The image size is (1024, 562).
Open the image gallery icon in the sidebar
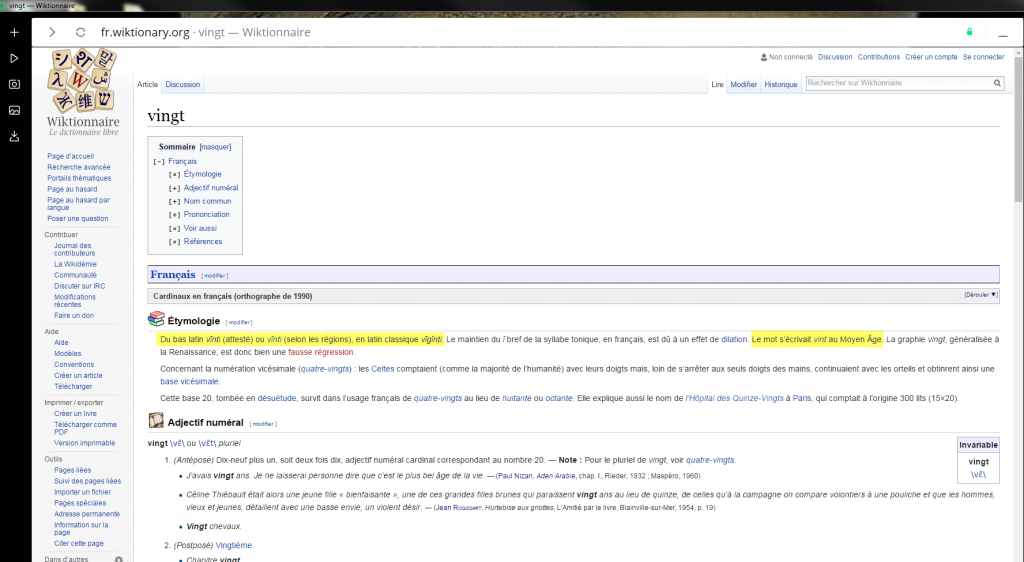(x=14, y=110)
